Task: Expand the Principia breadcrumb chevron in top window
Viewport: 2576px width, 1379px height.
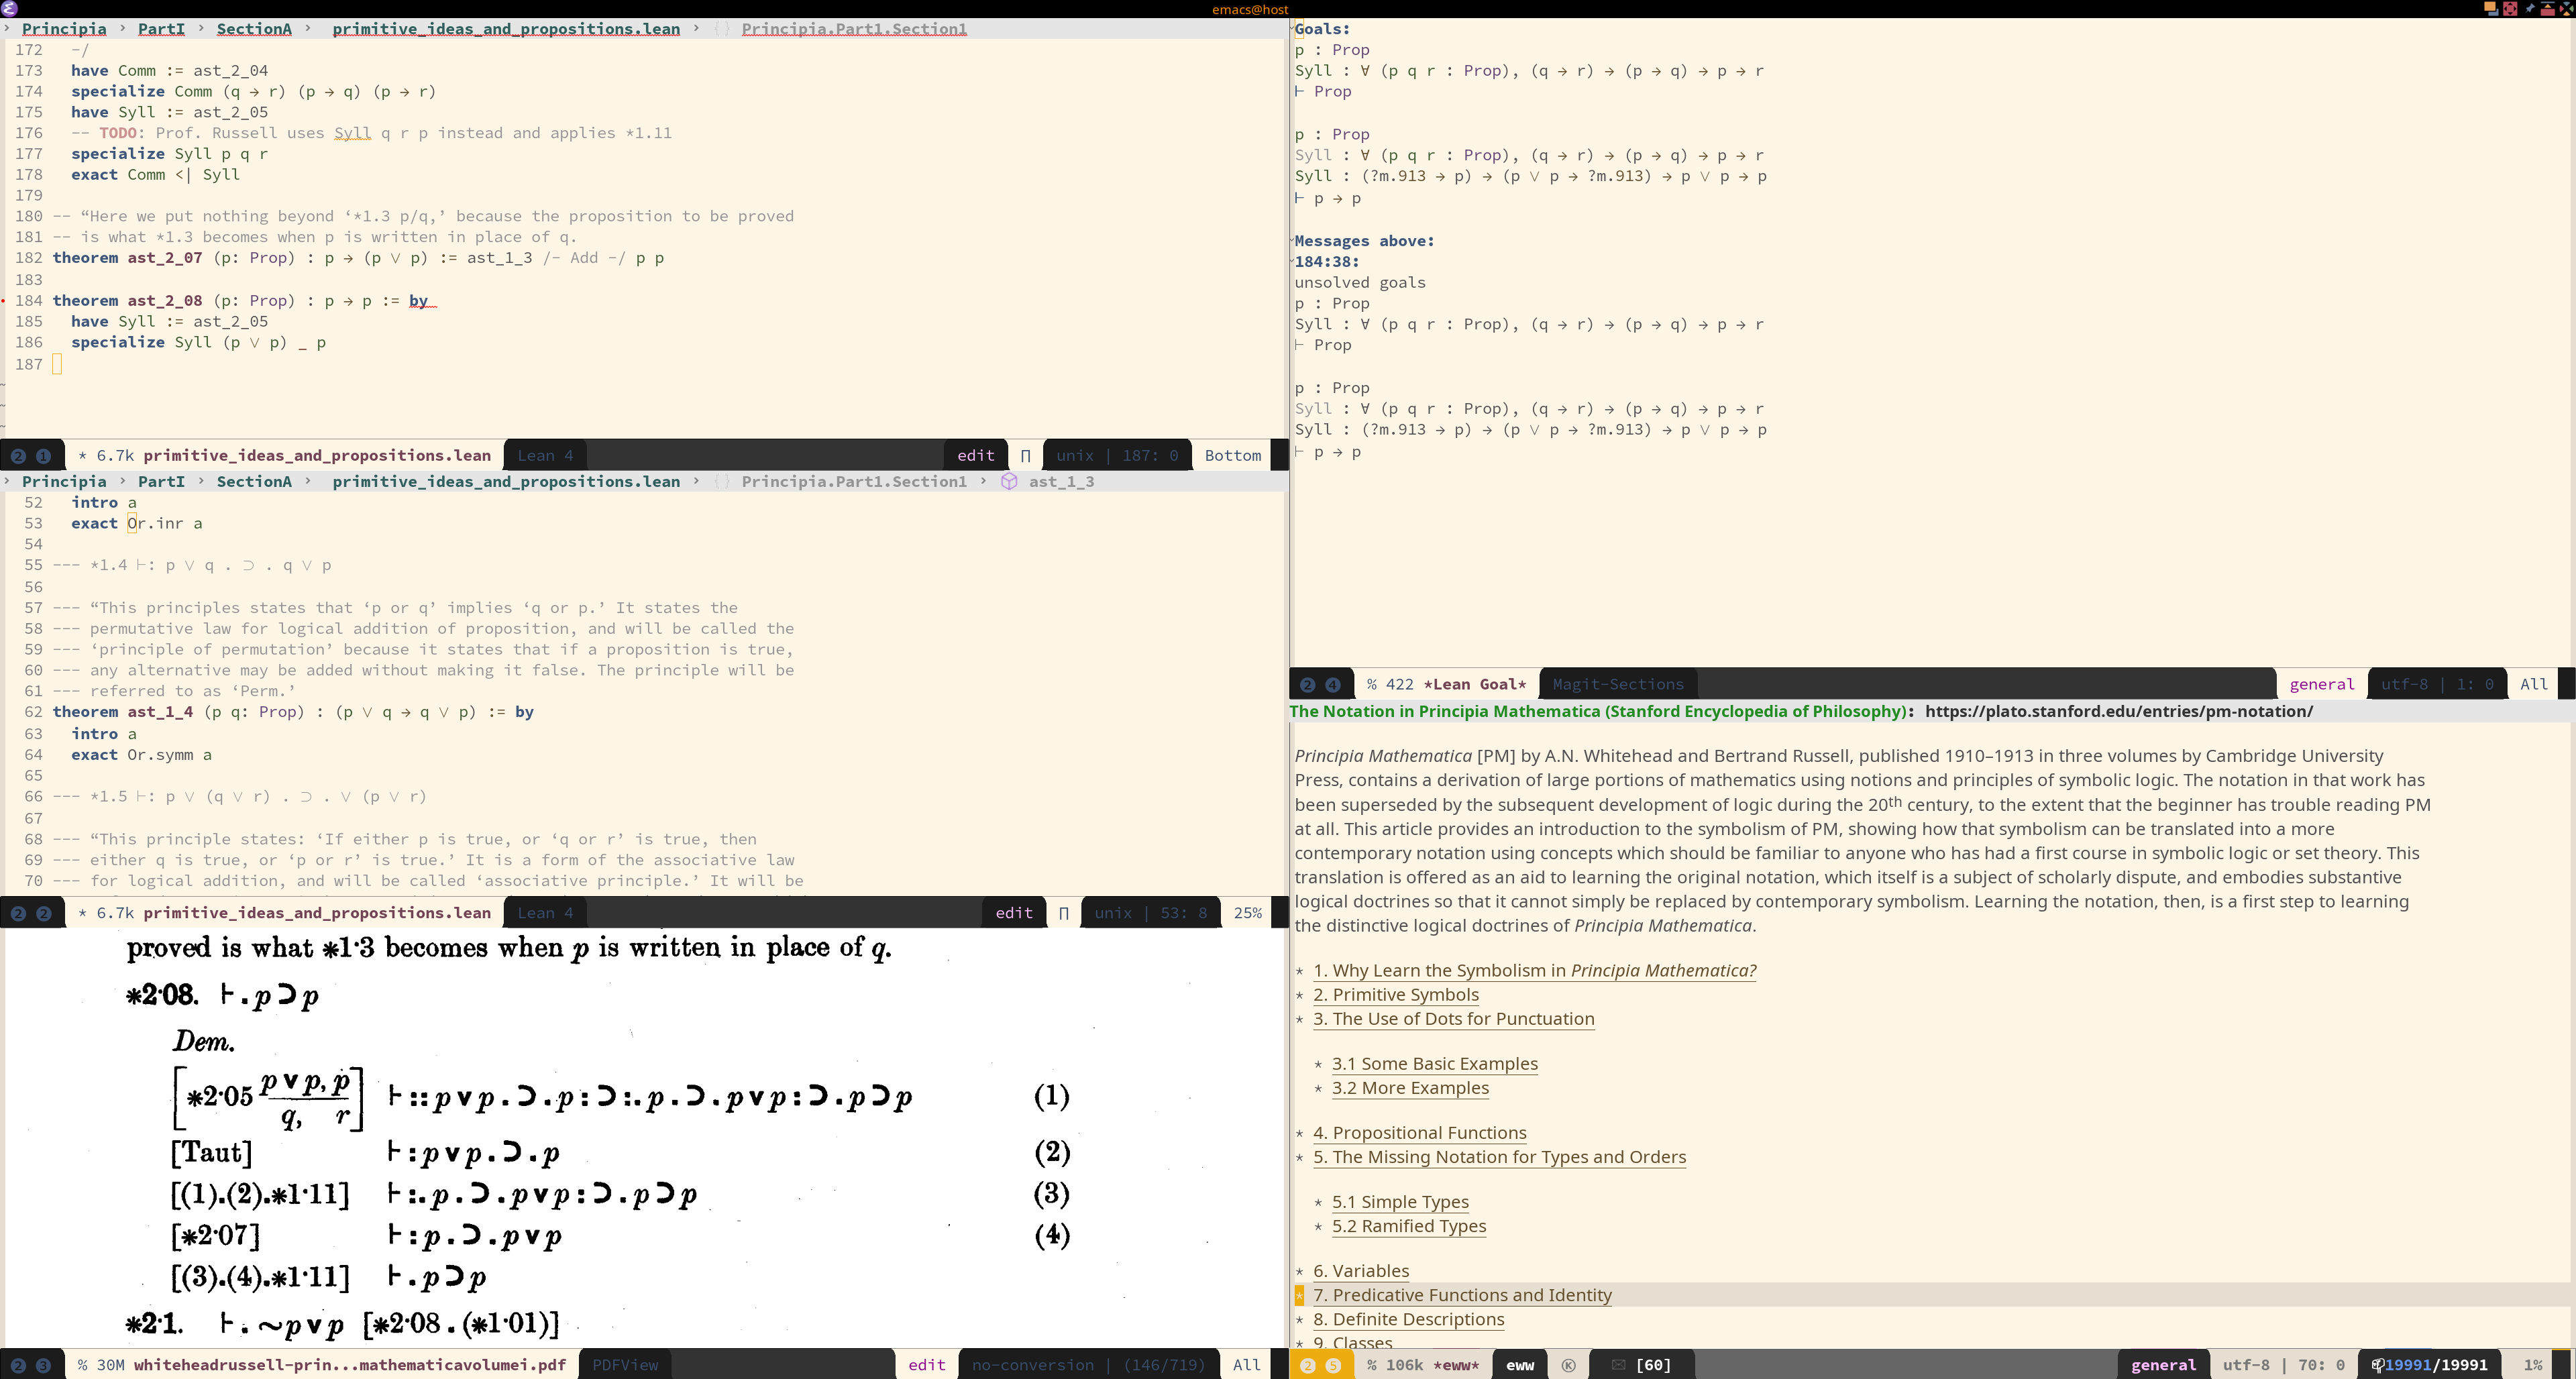Action: [x=7, y=29]
